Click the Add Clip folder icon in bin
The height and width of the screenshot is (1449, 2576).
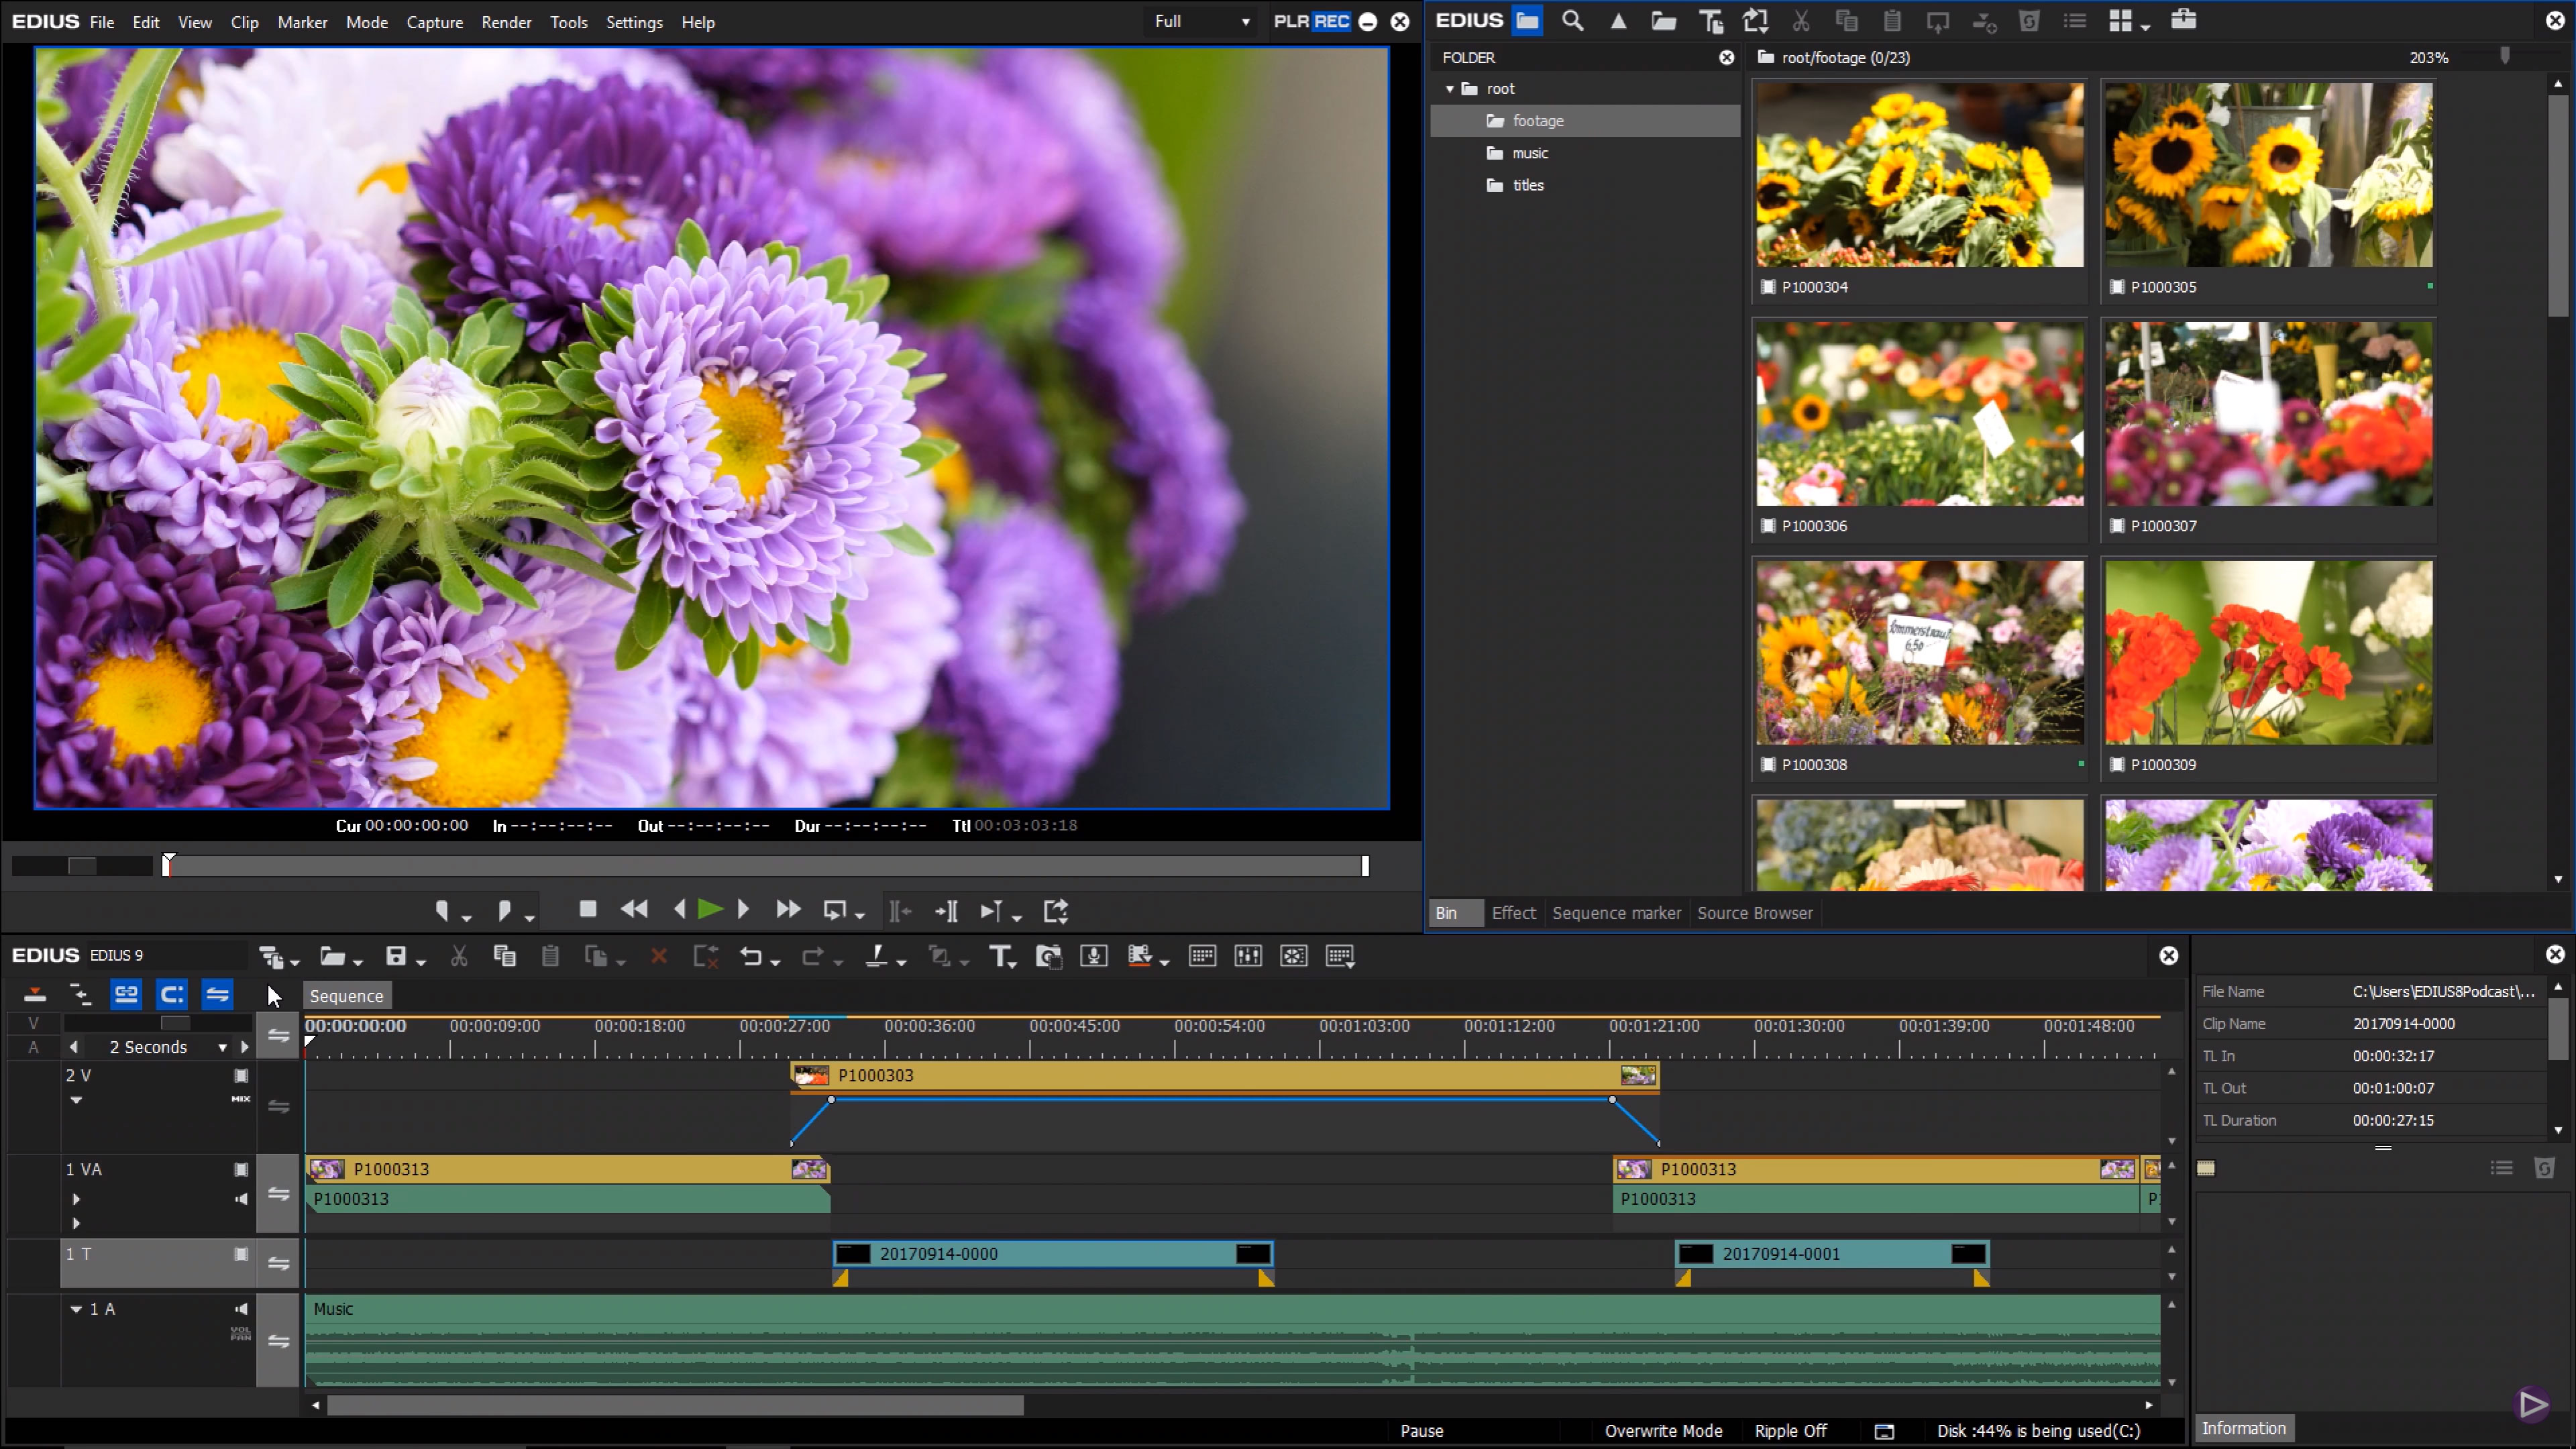point(1664,21)
